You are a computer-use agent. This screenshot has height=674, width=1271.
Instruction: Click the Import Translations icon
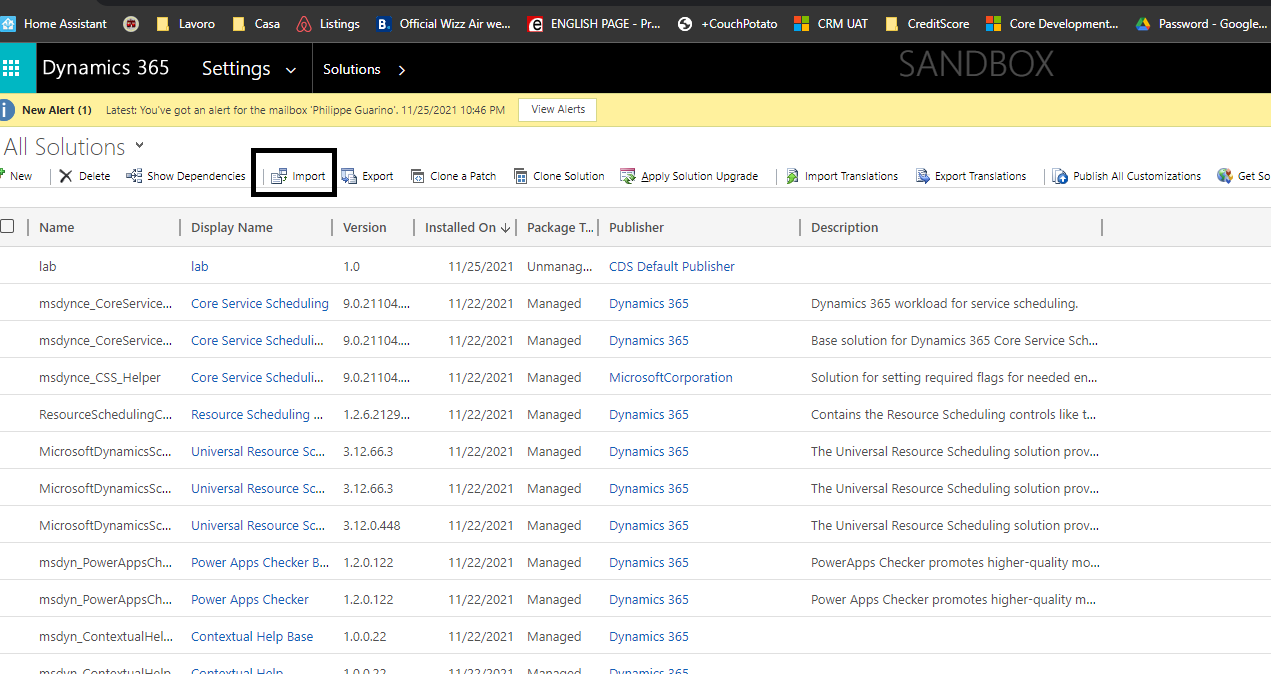(792, 176)
